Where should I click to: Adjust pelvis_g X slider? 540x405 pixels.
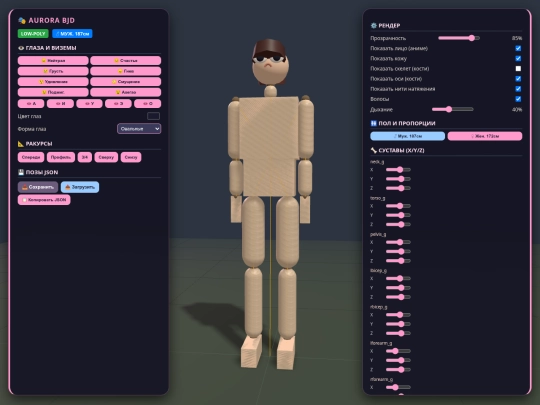[x=398, y=242]
